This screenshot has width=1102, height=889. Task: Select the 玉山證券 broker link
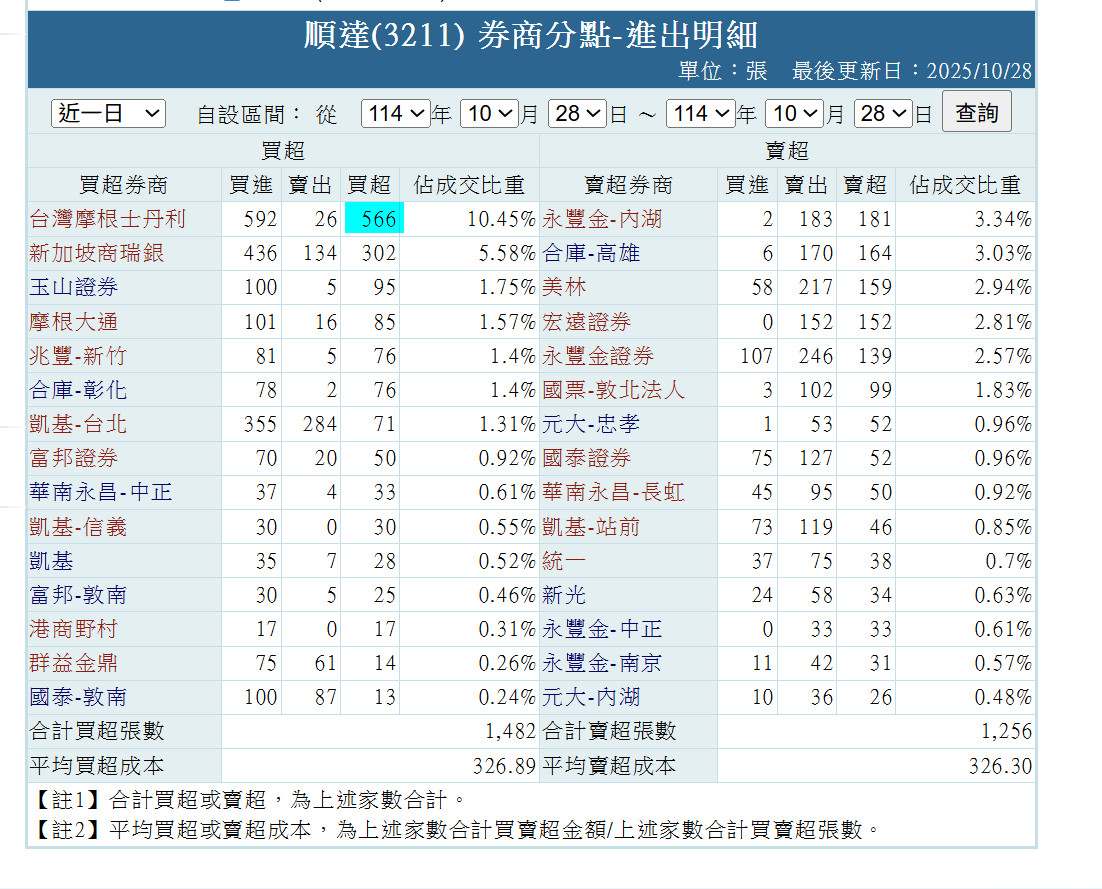[x=74, y=287]
